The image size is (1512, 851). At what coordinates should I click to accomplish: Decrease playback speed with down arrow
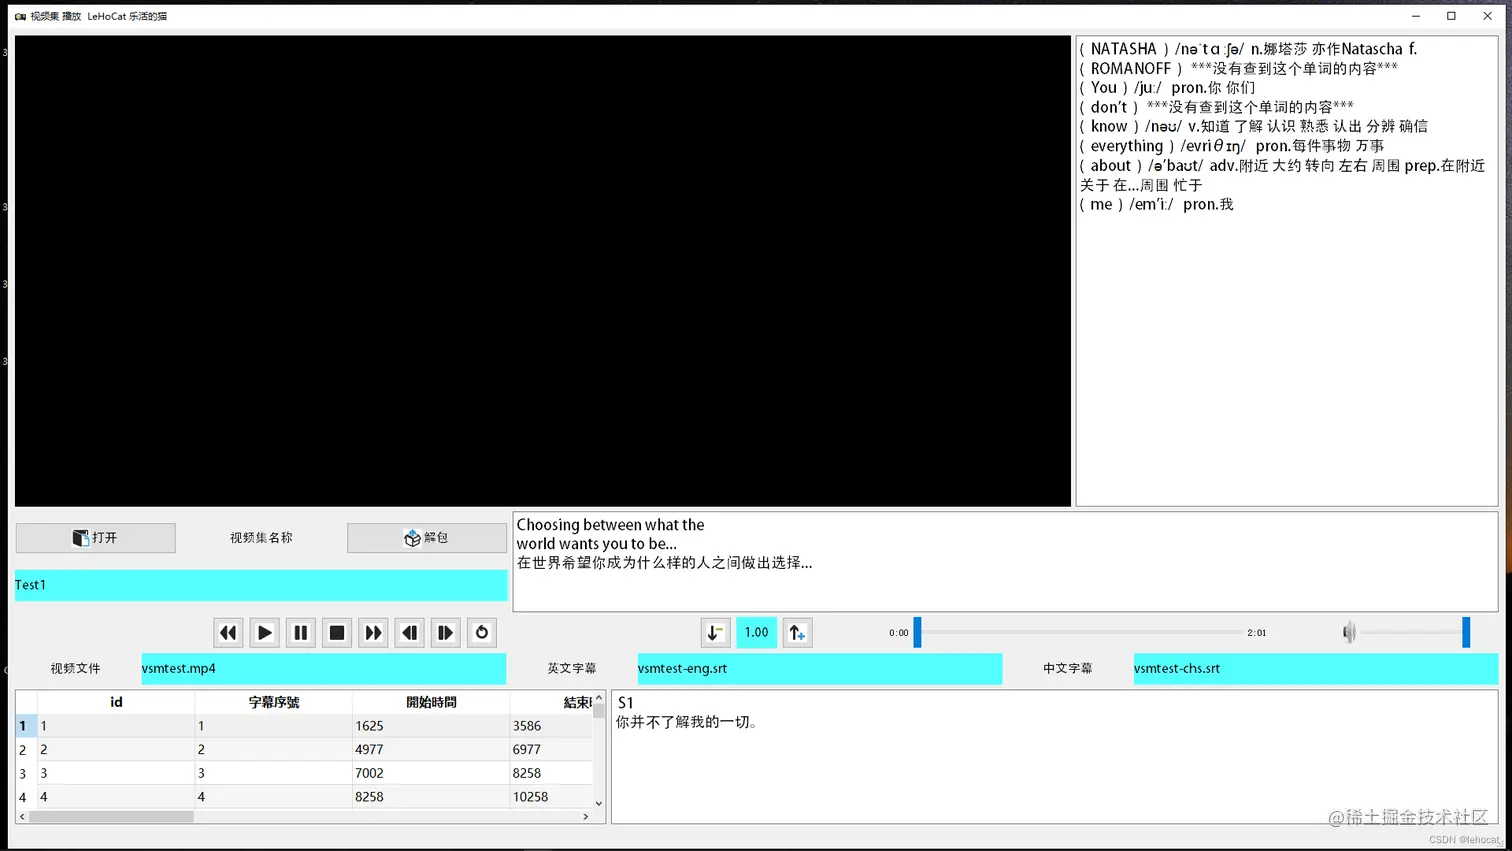715,633
